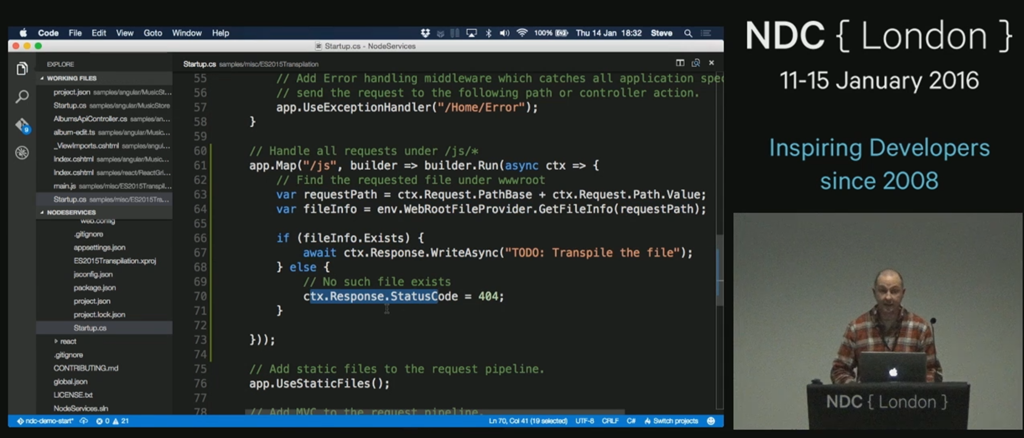Open the Help menu
The width and height of the screenshot is (1024, 438).
coord(221,33)
